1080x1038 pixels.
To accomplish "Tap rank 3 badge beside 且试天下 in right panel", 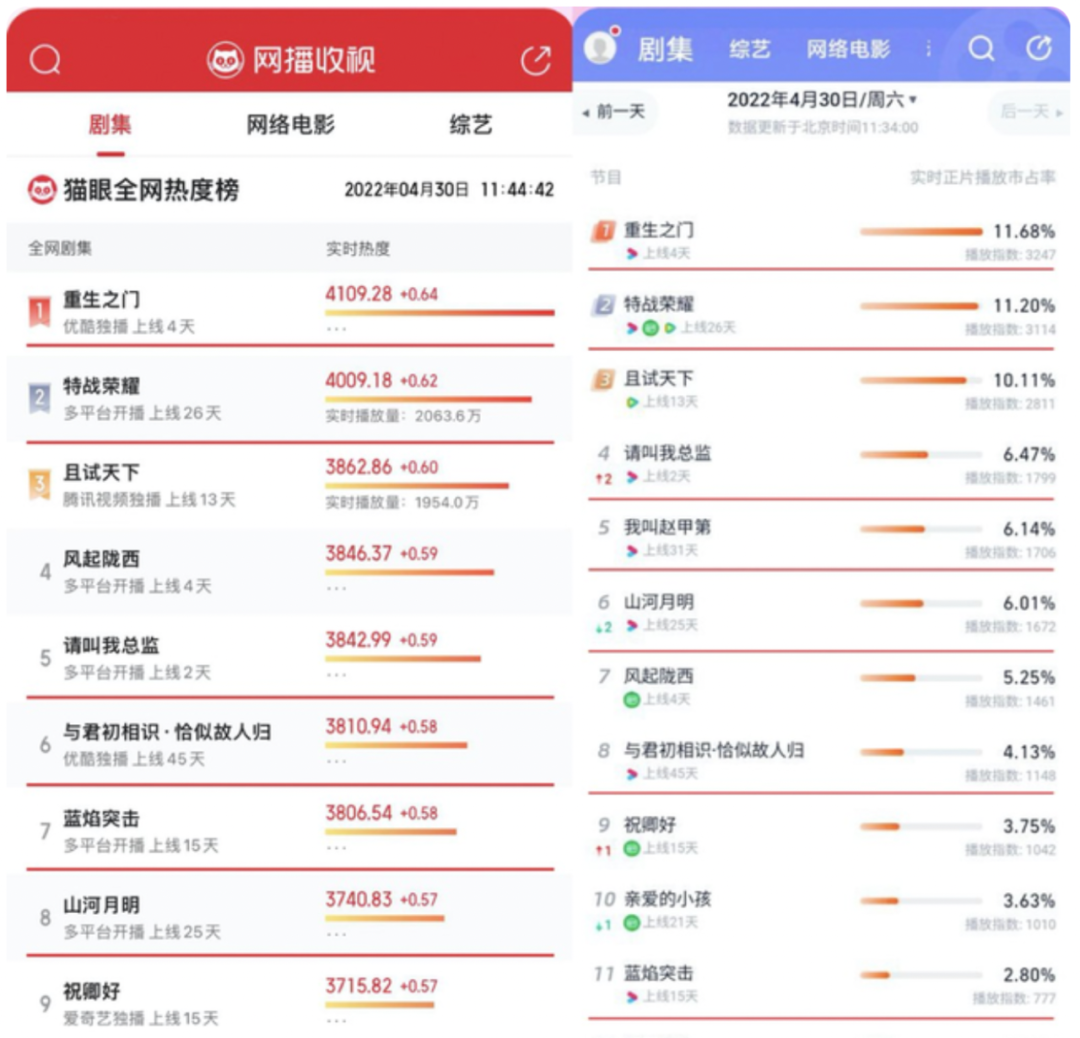I will tap(603, 380).
